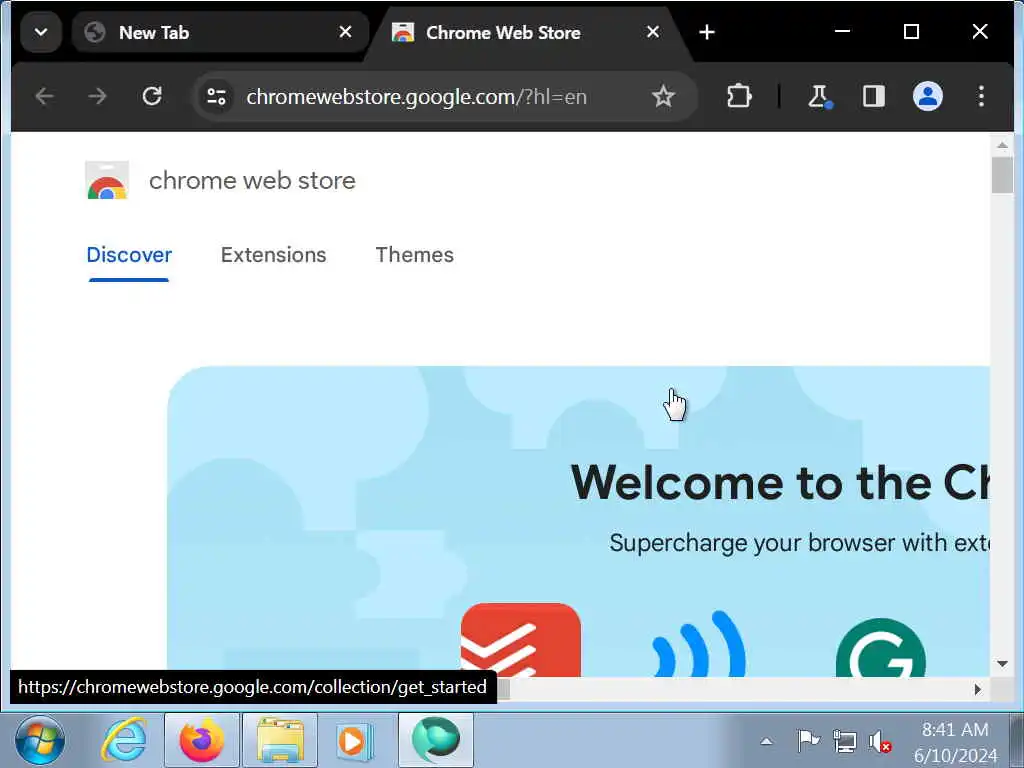
Task: Click the vertical scrollbar down arrow
Action: [1002, 664]
